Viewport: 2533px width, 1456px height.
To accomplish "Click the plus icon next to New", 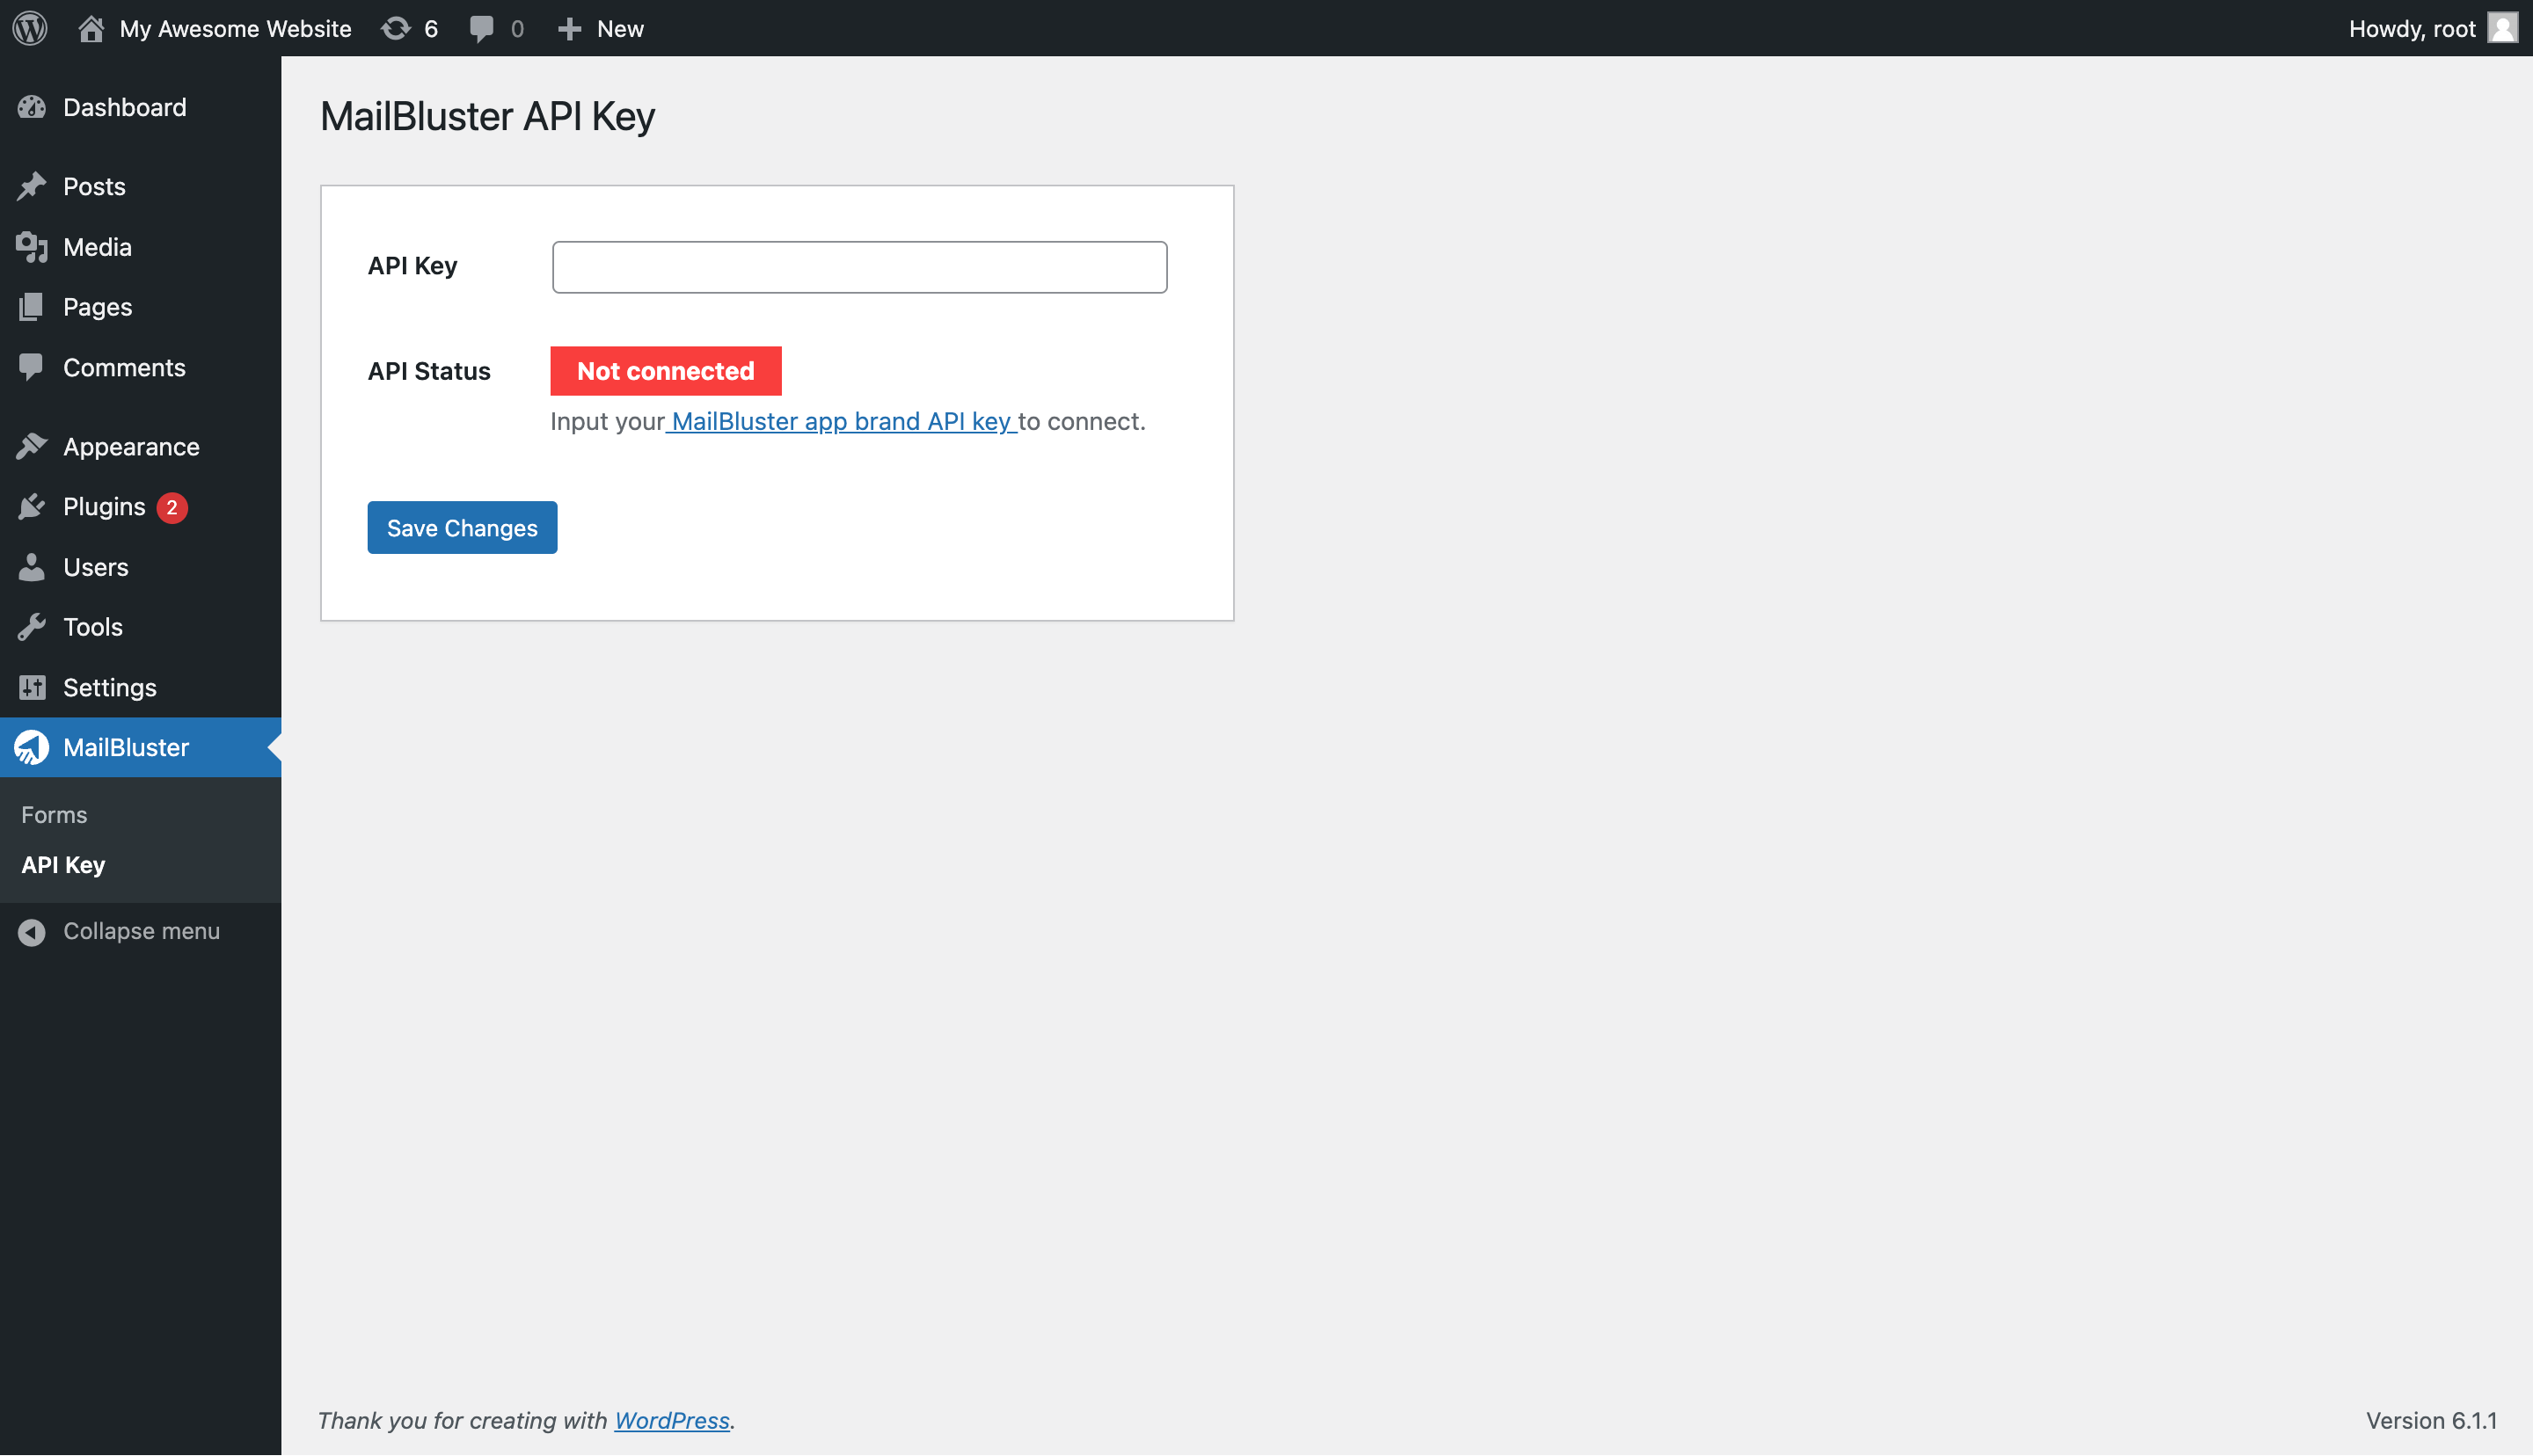I will [569, 28].
